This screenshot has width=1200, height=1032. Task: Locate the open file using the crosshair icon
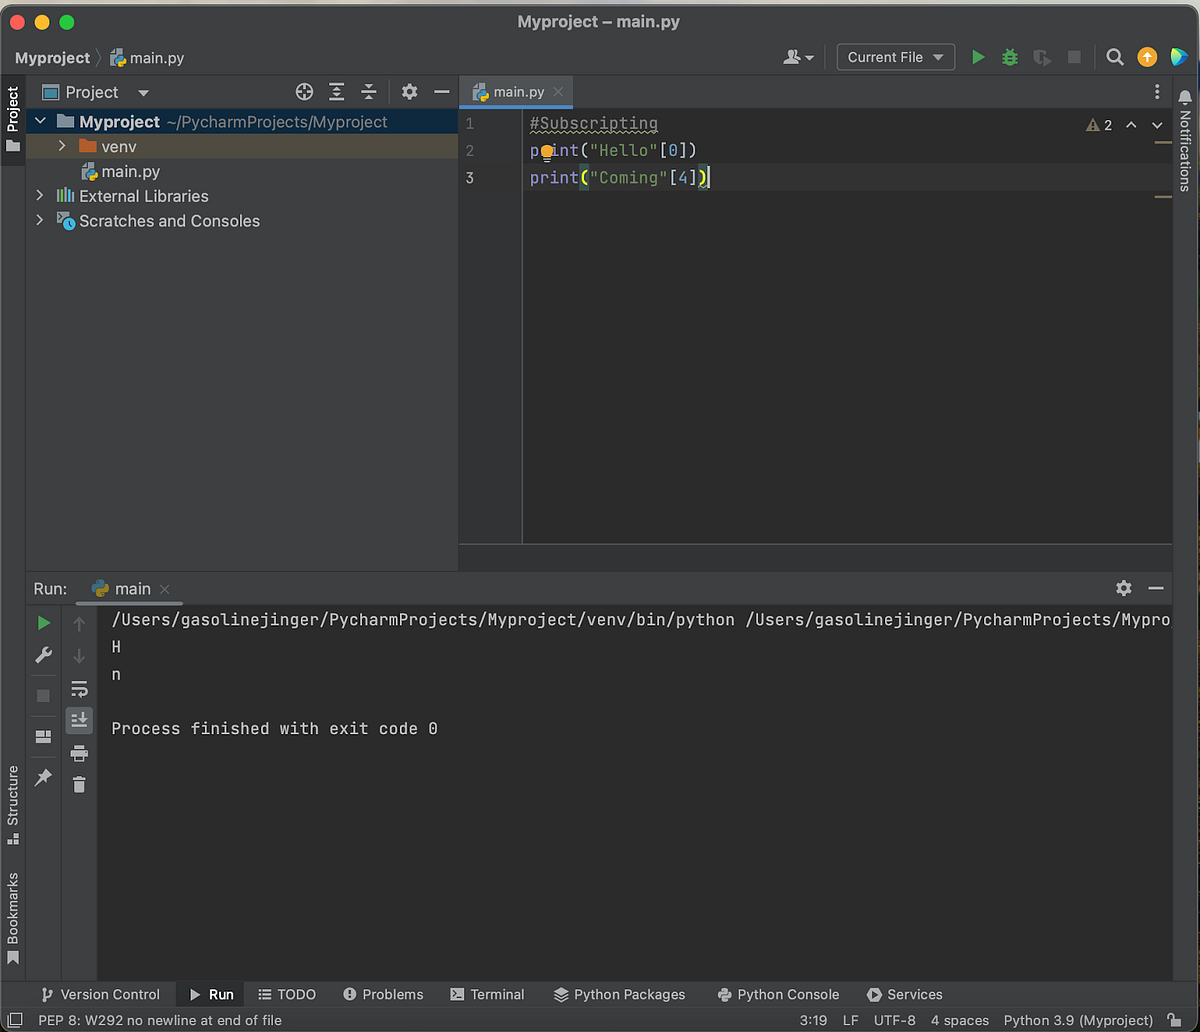[304, 91]
